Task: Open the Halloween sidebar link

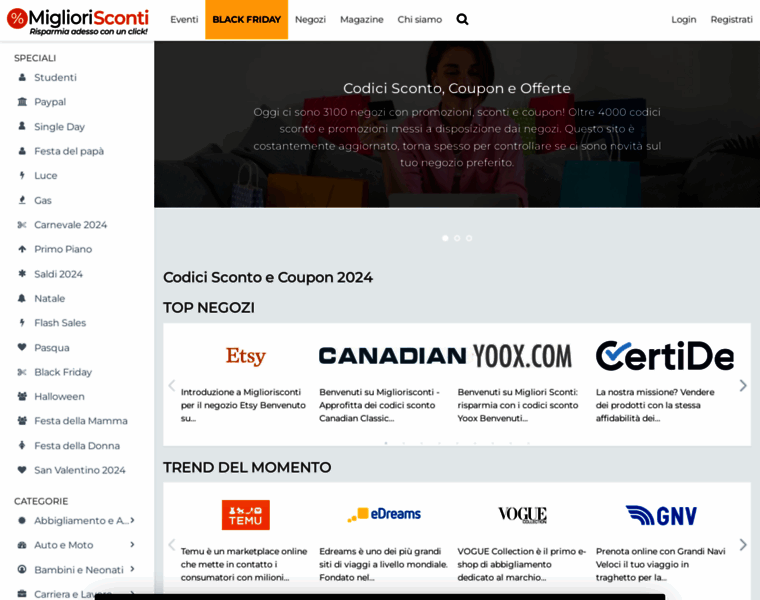Action: click(59, 396)
